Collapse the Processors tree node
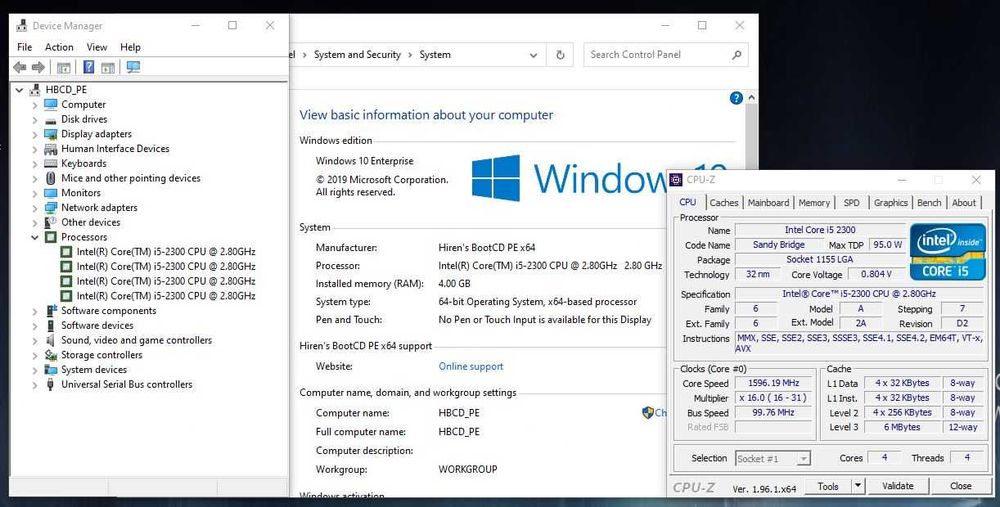 [34, 237]
